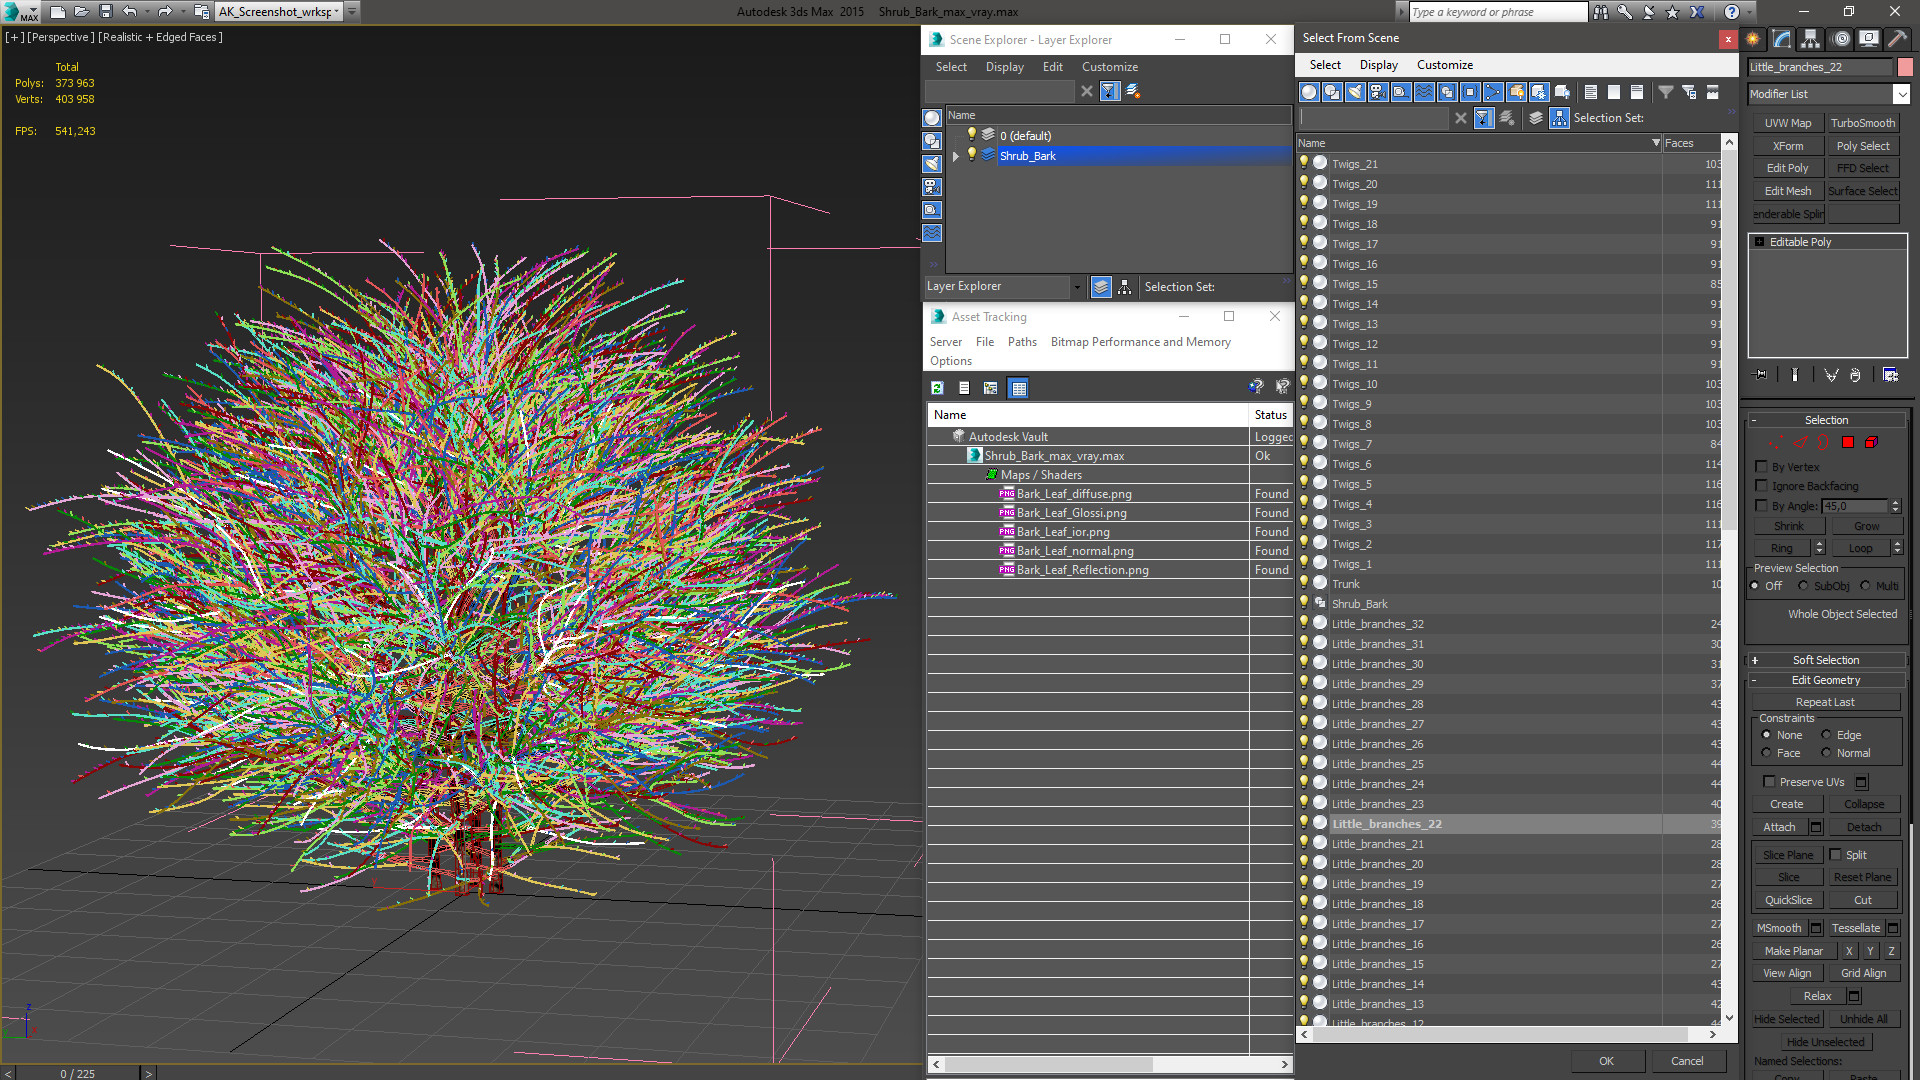Open Select menu in Select From Scene
Image resolution: width=1920 pixels, height=1080 pixels.
pos(1325,65)
